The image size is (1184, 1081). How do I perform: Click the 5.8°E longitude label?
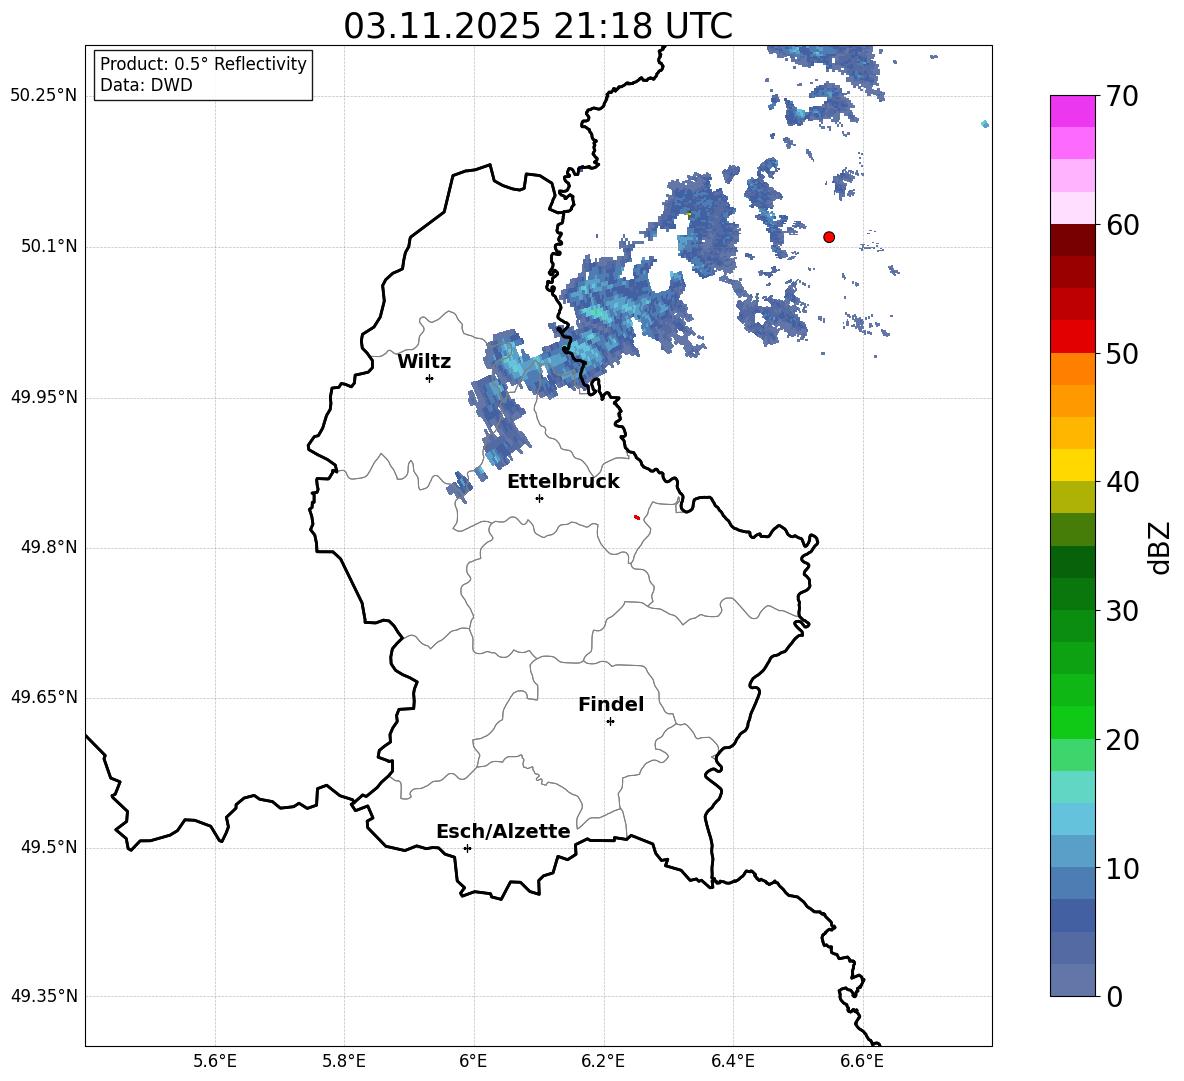pyautogui.click(x=344, y=1062)
